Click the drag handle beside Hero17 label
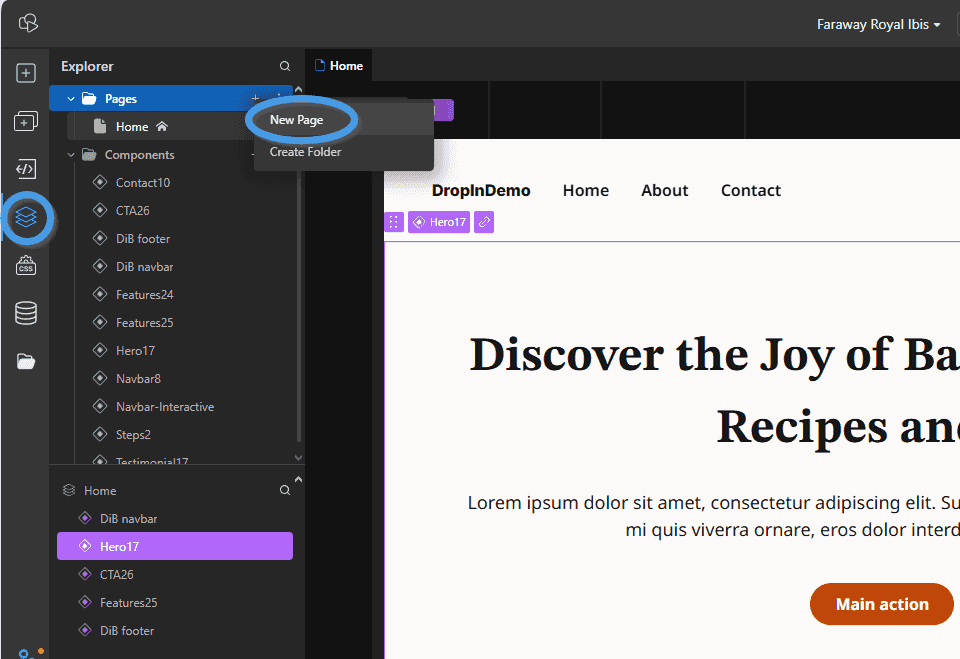This screenshot has height=659, width=960. point(394,222)
